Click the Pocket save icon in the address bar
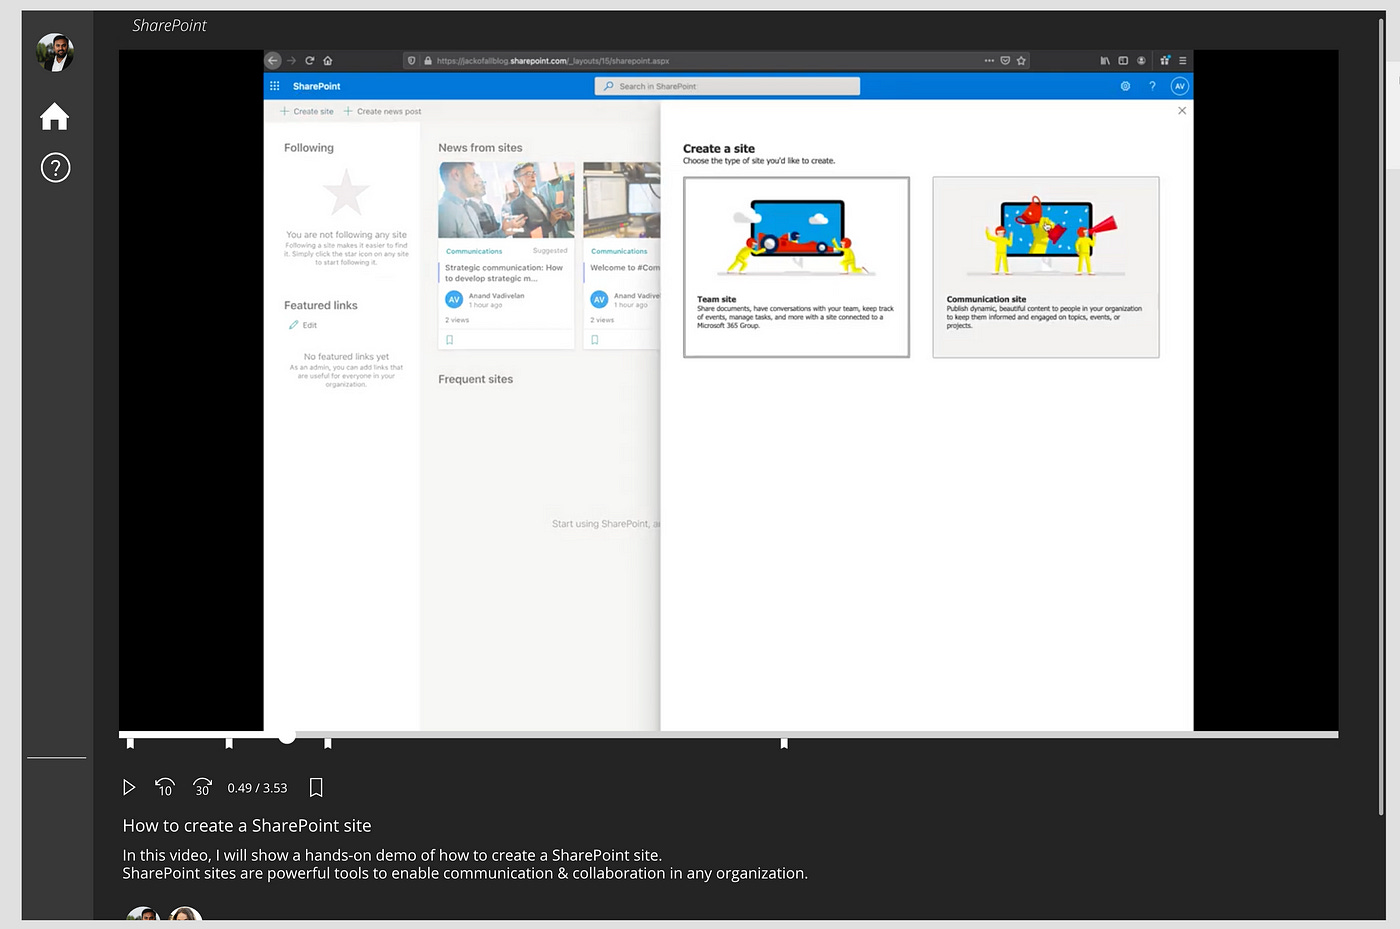The width and height of the screenshot is (1400, 929). 1005,60
